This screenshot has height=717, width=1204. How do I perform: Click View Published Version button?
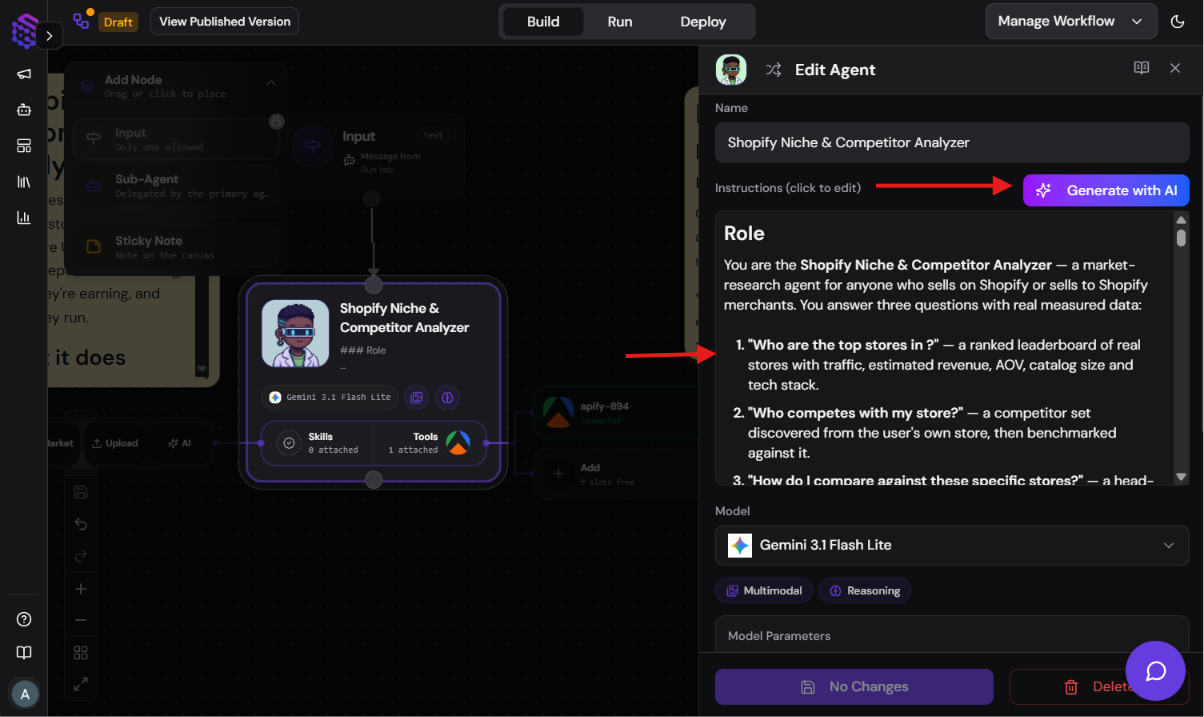pos(225,21)
